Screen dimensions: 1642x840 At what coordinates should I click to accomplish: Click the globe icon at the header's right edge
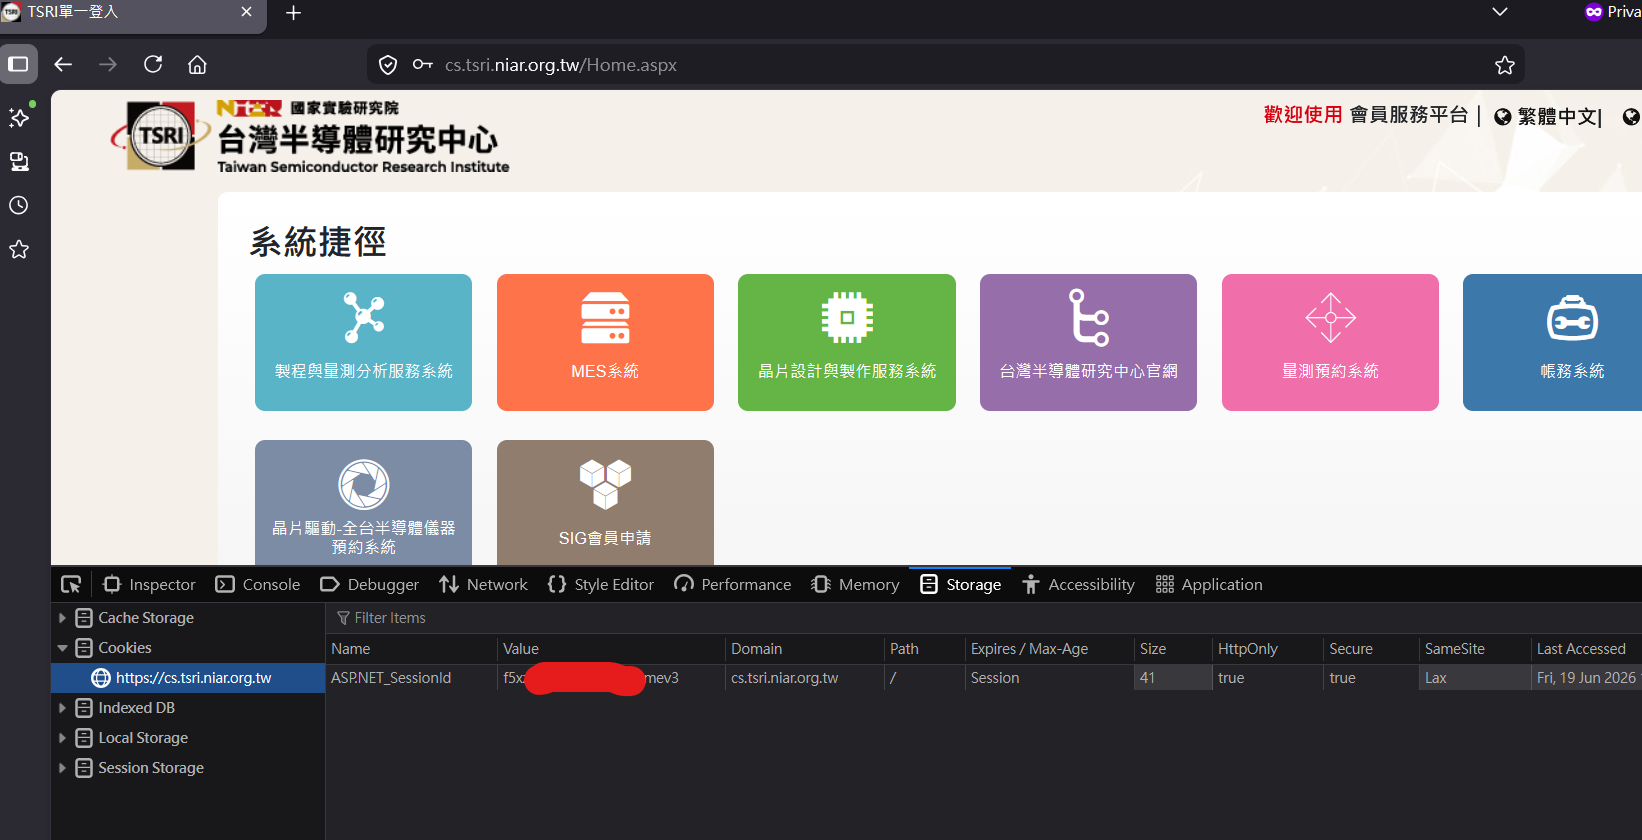(x=1631, y=117)
